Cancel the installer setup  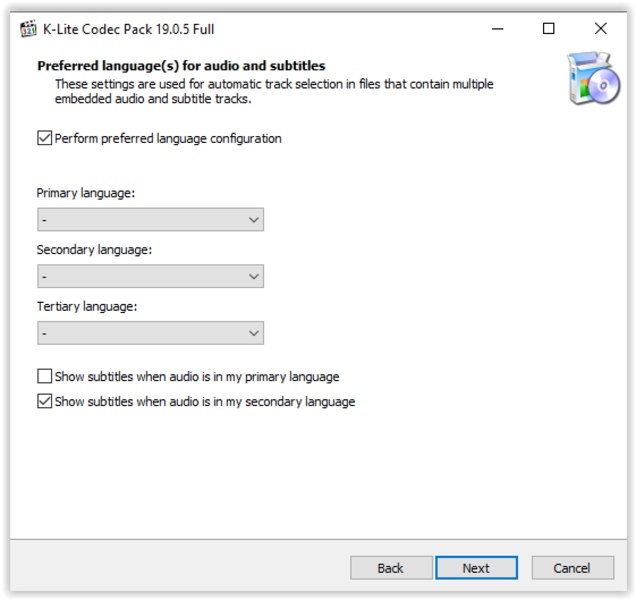pos(572,568)
